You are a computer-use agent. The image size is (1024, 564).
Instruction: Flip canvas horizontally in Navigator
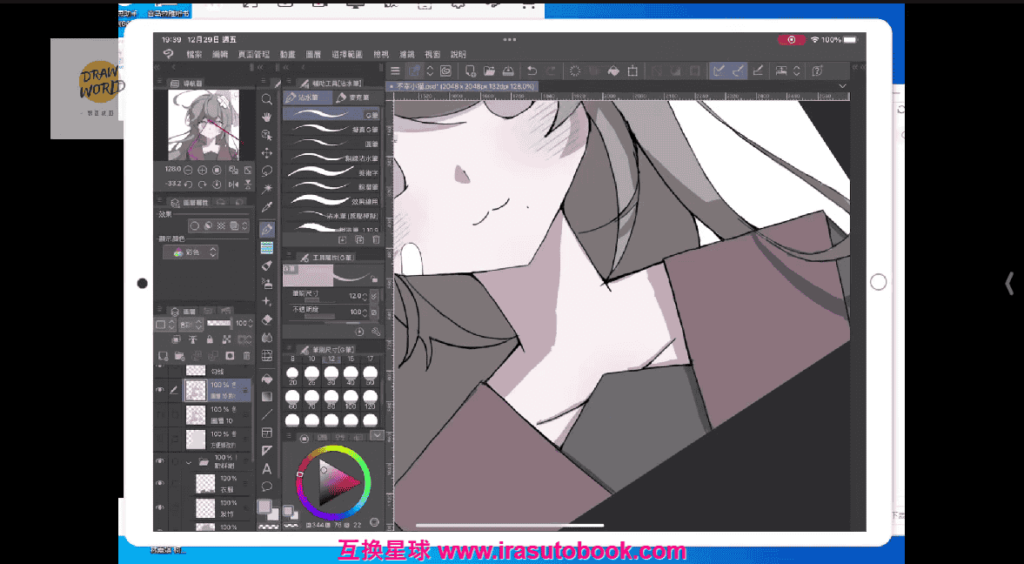[234, 184]
